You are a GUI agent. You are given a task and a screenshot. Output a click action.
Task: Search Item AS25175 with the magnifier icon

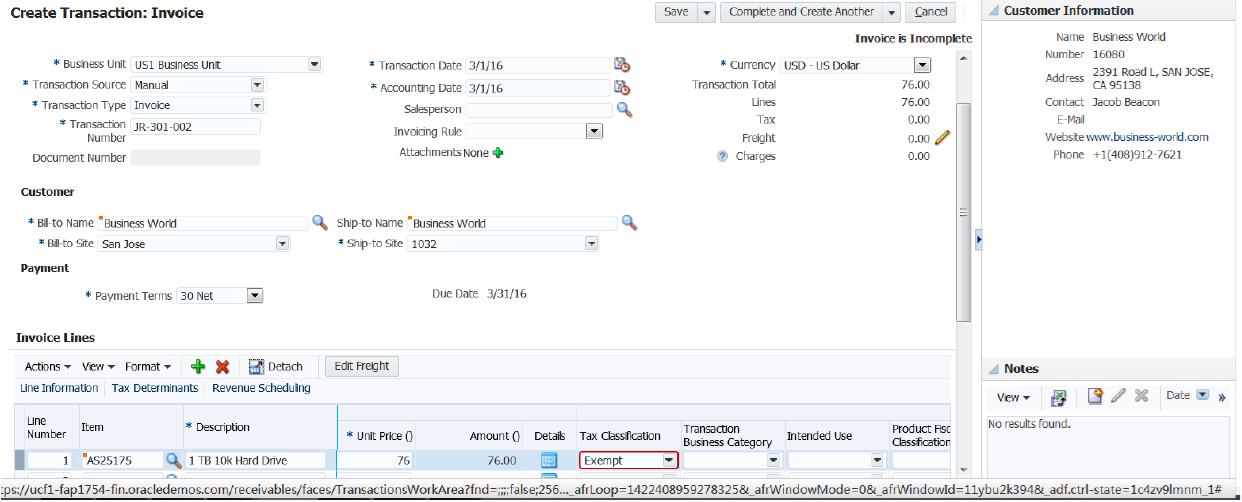coord(173,460)
